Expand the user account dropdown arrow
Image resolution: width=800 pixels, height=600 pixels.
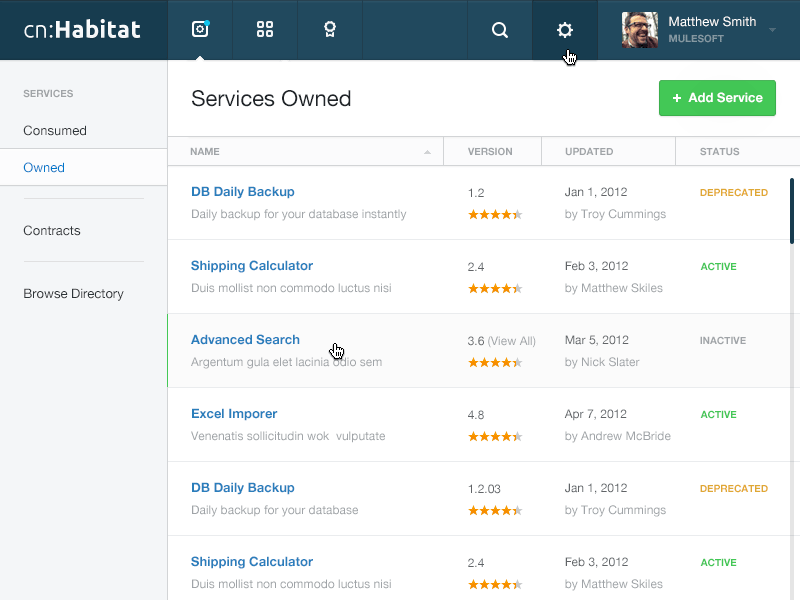pos(773,31)
